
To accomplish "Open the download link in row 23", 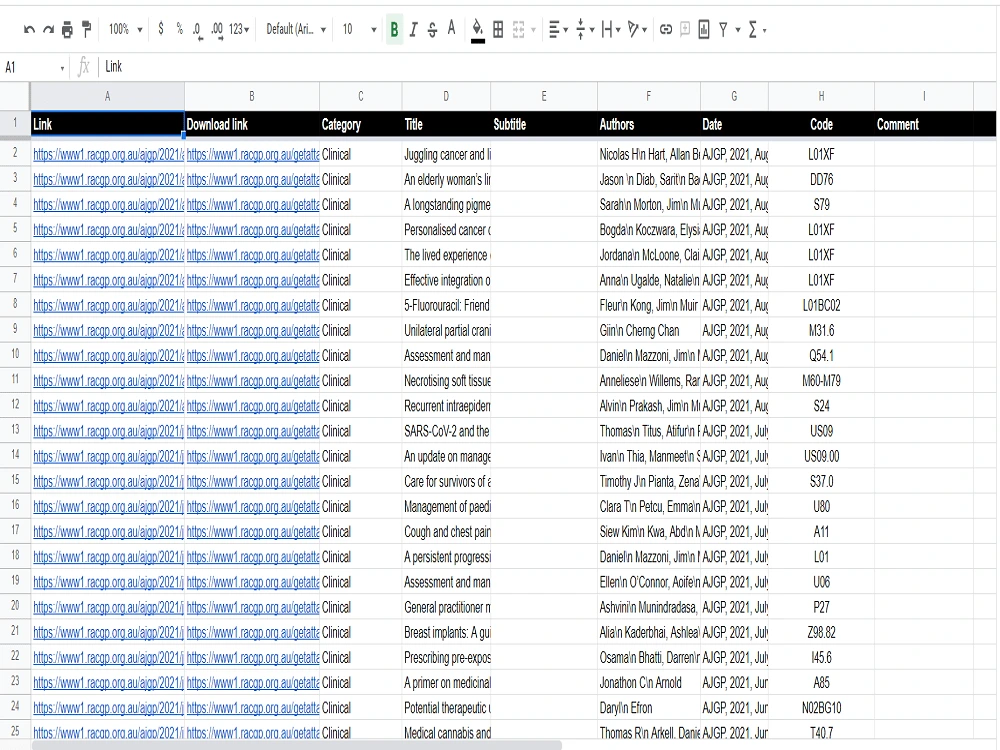I will point(253,683).
